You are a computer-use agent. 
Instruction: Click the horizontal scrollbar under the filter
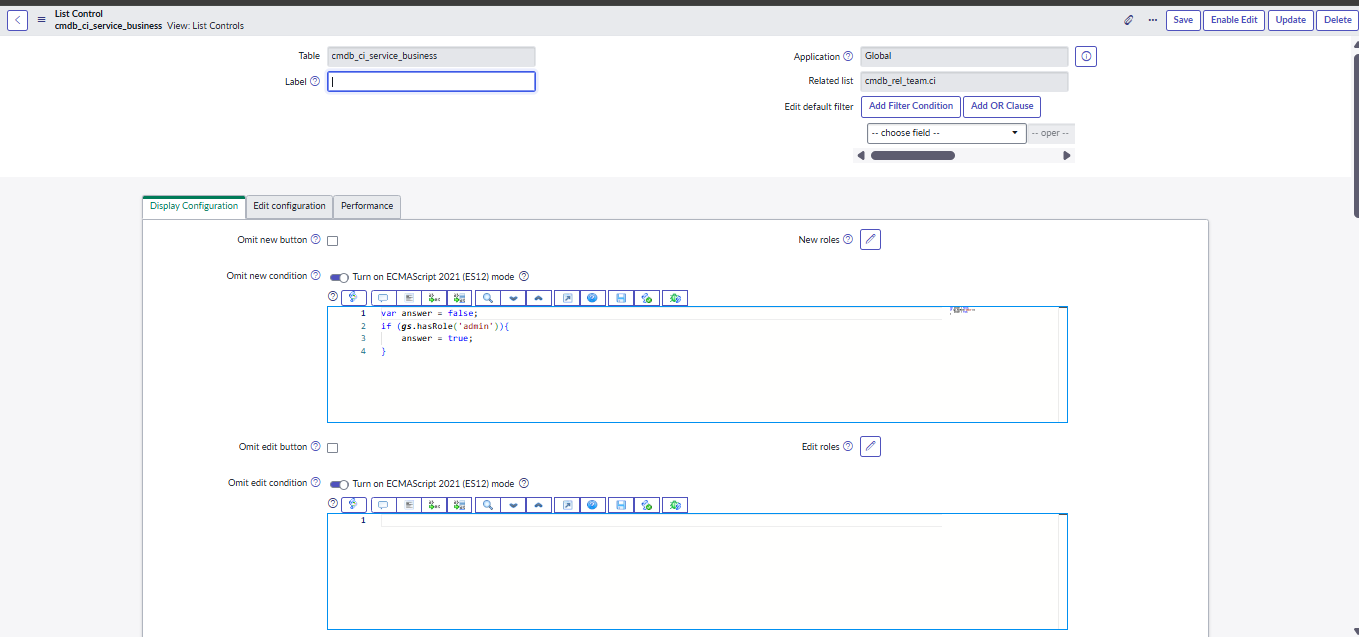[x=912, y=156]
